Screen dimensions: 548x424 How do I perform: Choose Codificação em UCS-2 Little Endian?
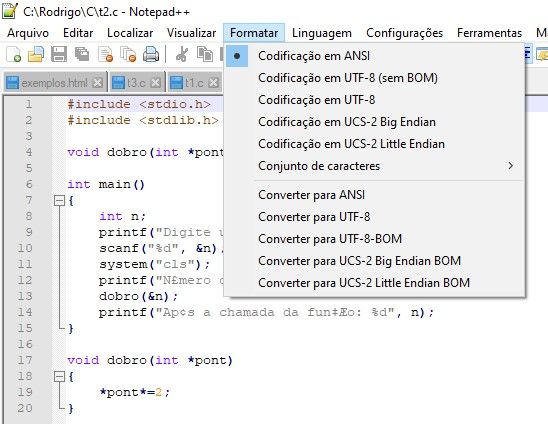(x=375, y=144)
